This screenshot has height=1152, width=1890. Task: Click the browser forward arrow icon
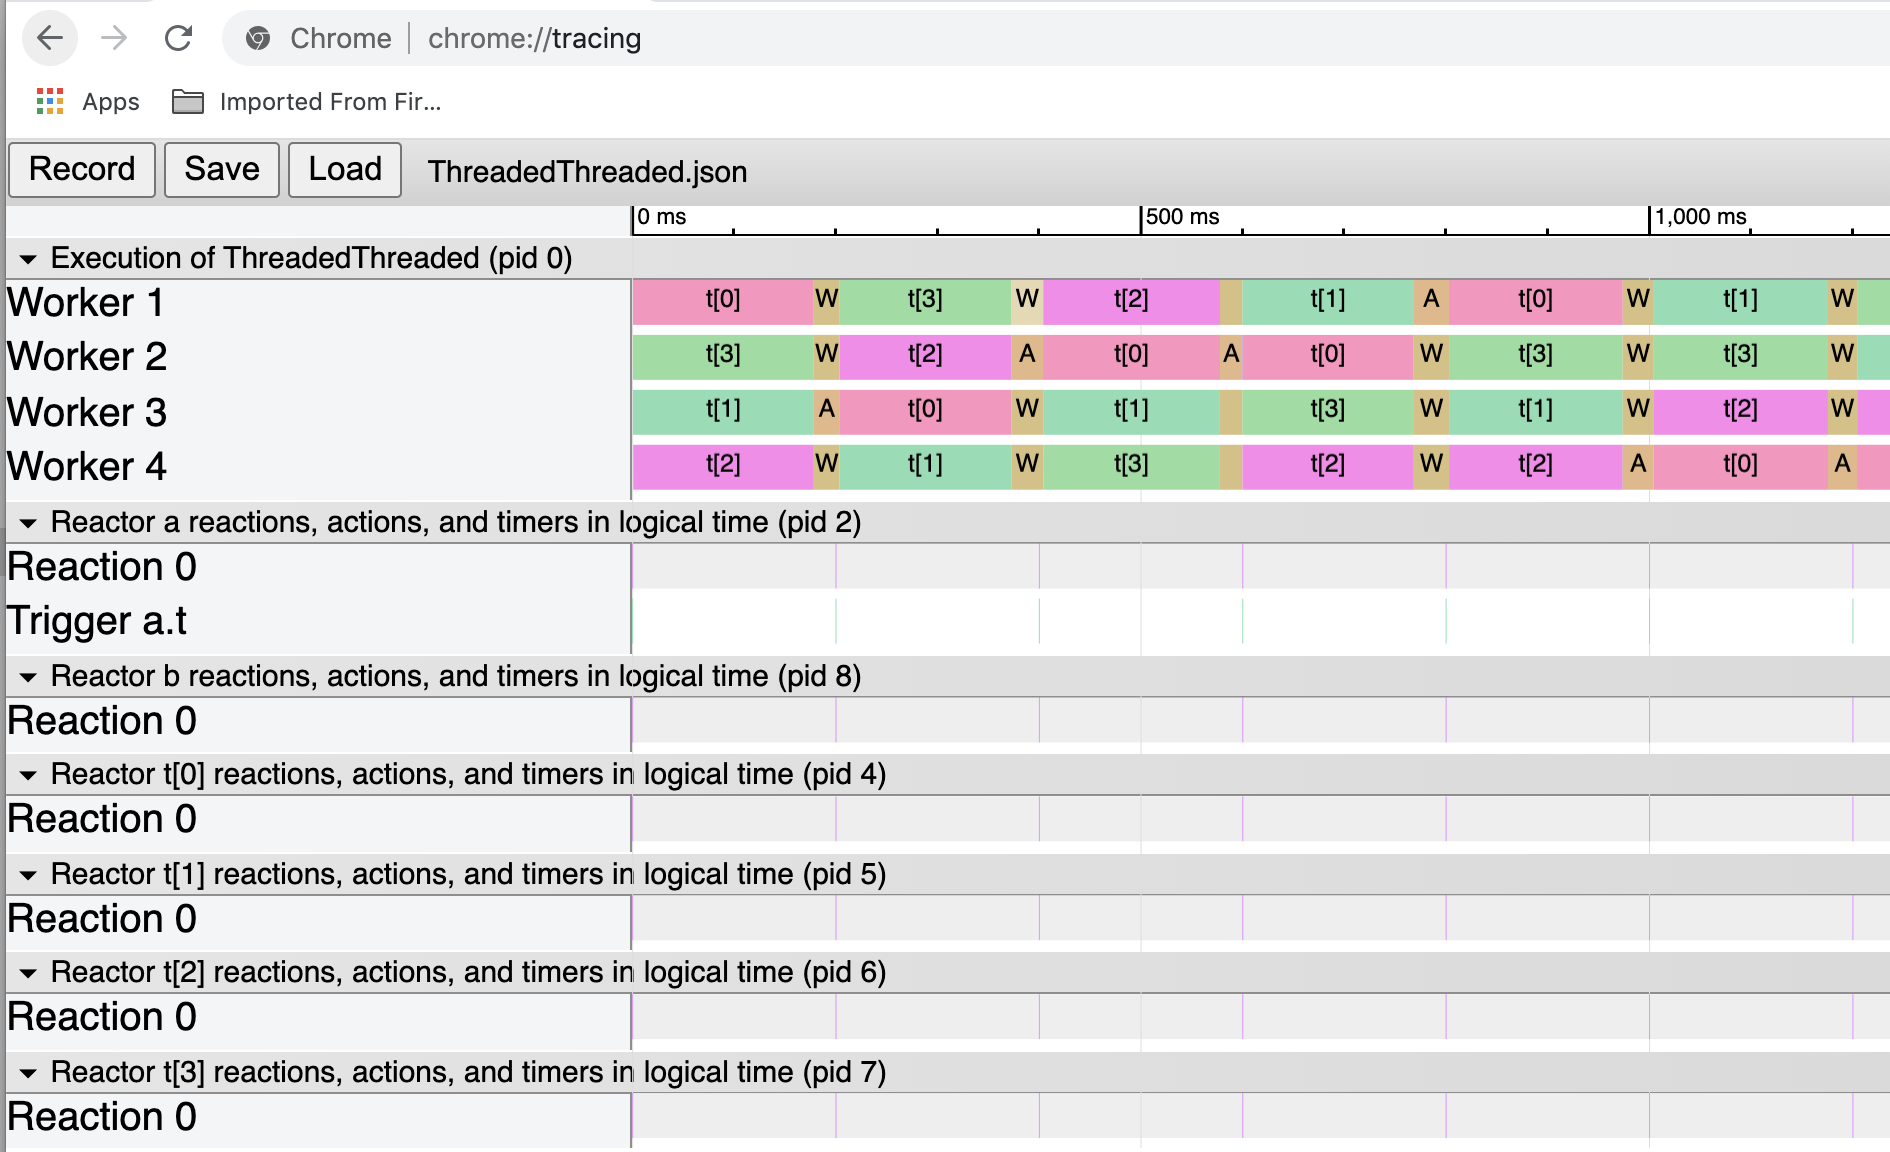coord(114,38)
